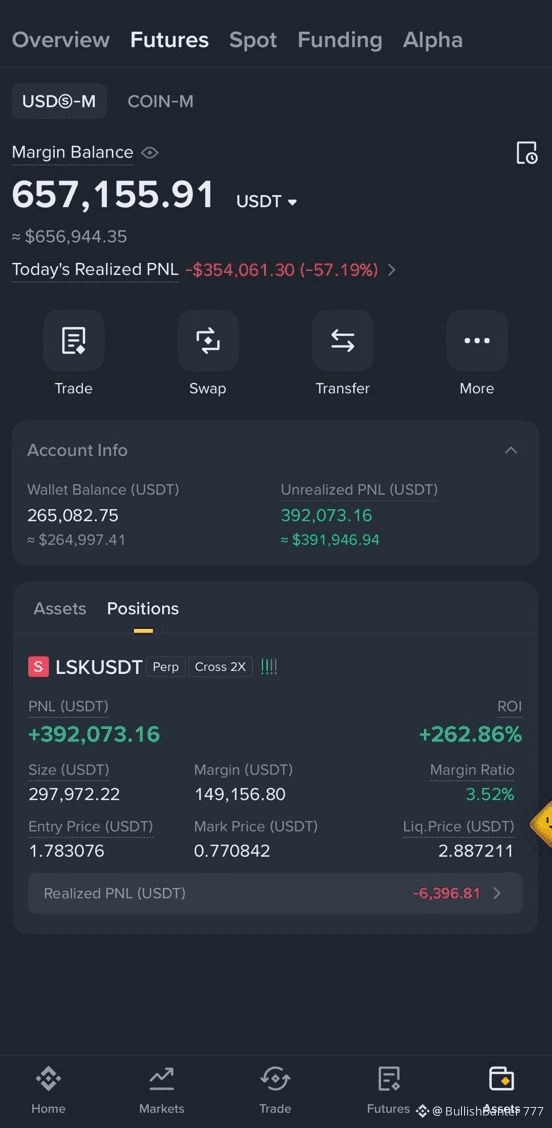Open transaction history icon at top right
This screenshot has width=552, height=1128.
pos(527,153)
